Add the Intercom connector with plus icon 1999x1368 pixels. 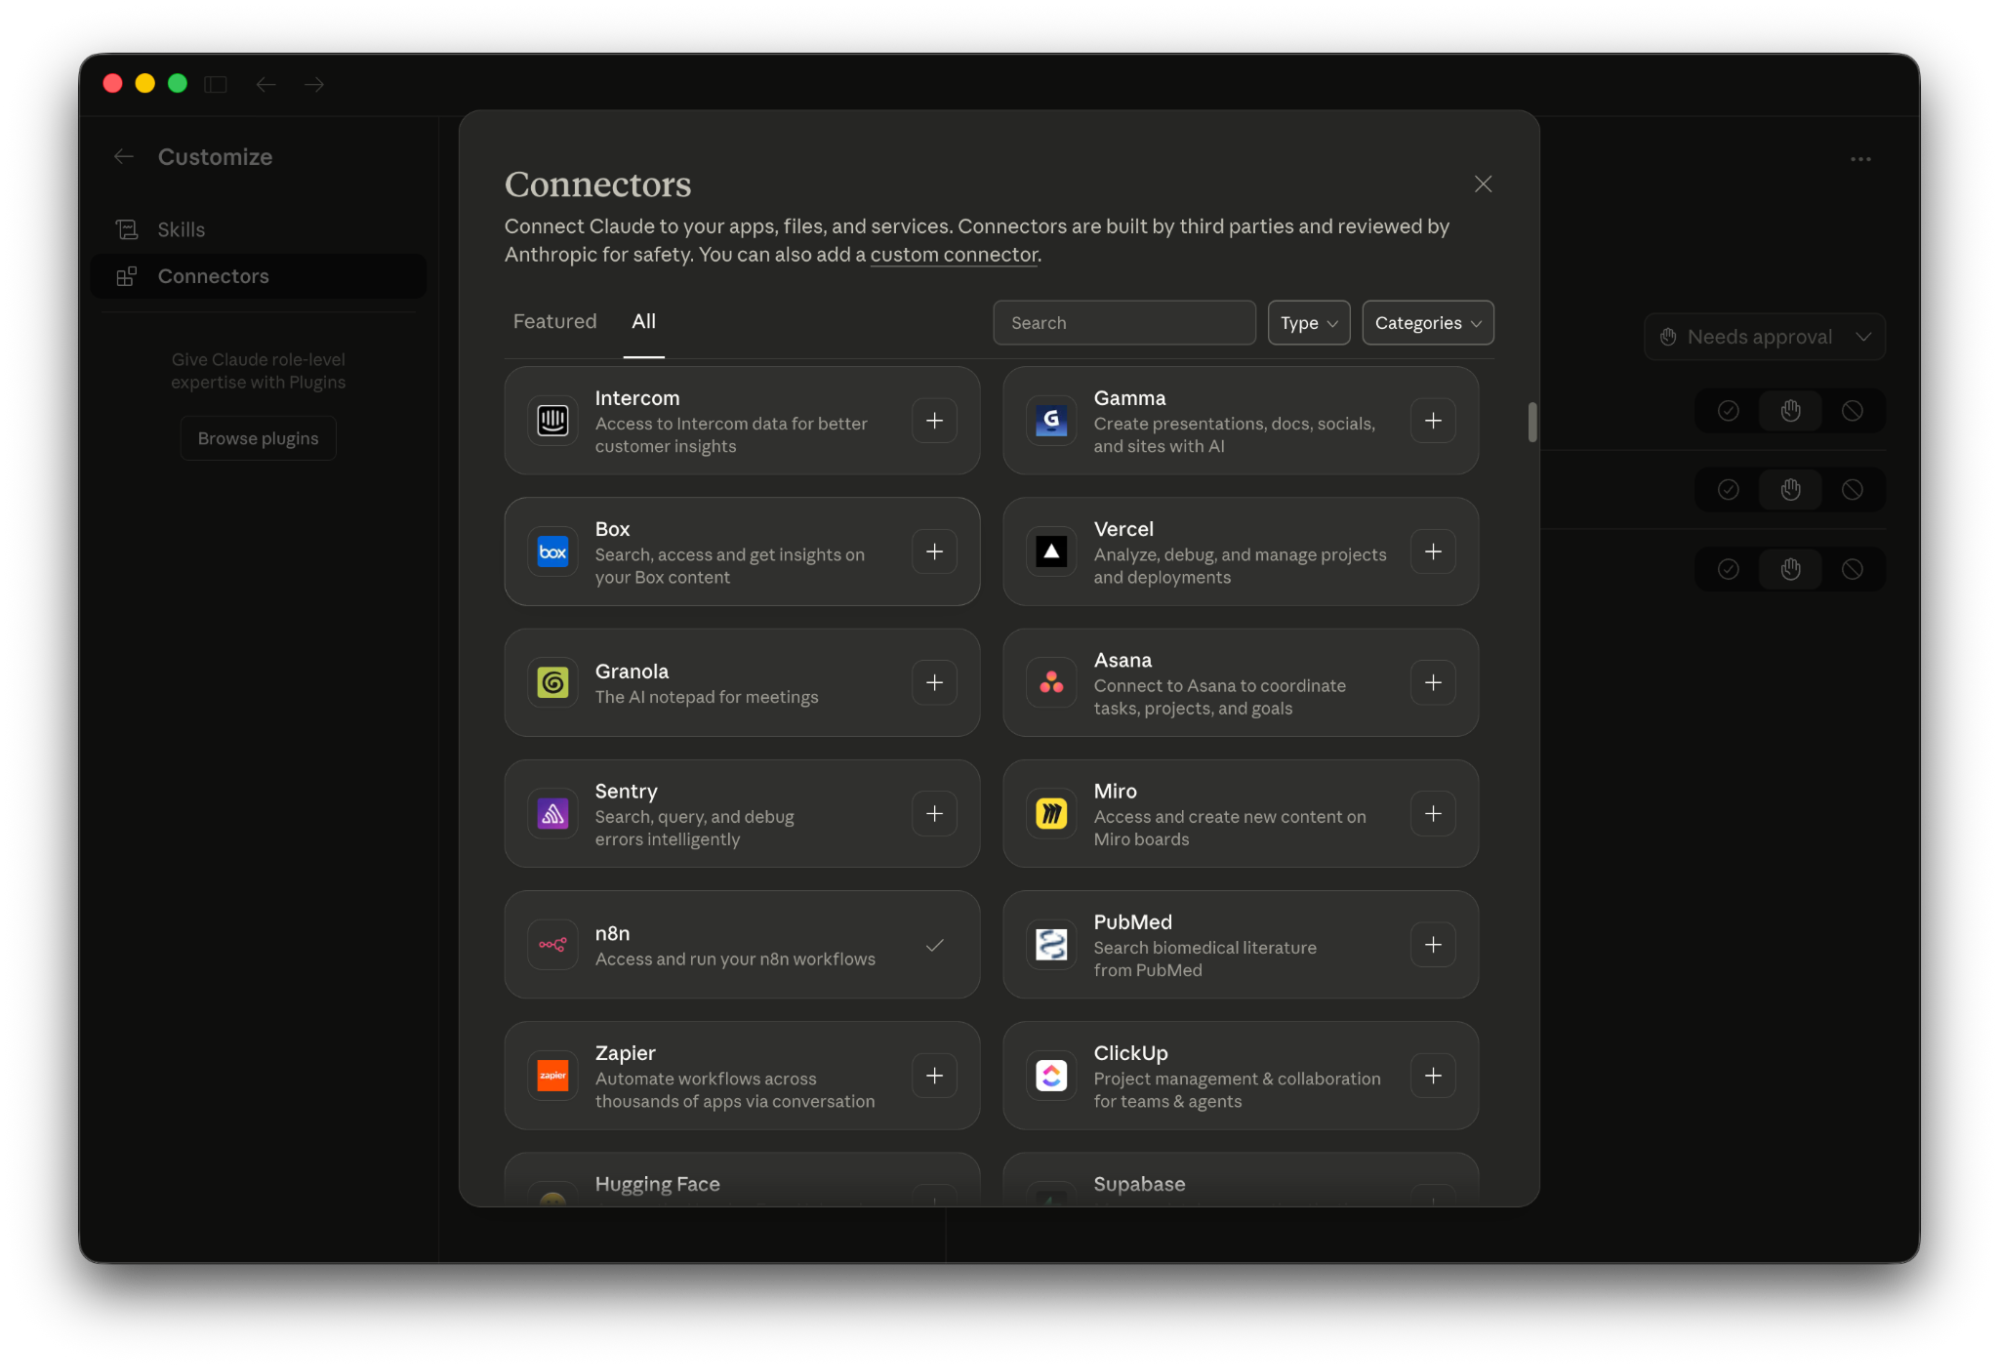pos(934,421)
